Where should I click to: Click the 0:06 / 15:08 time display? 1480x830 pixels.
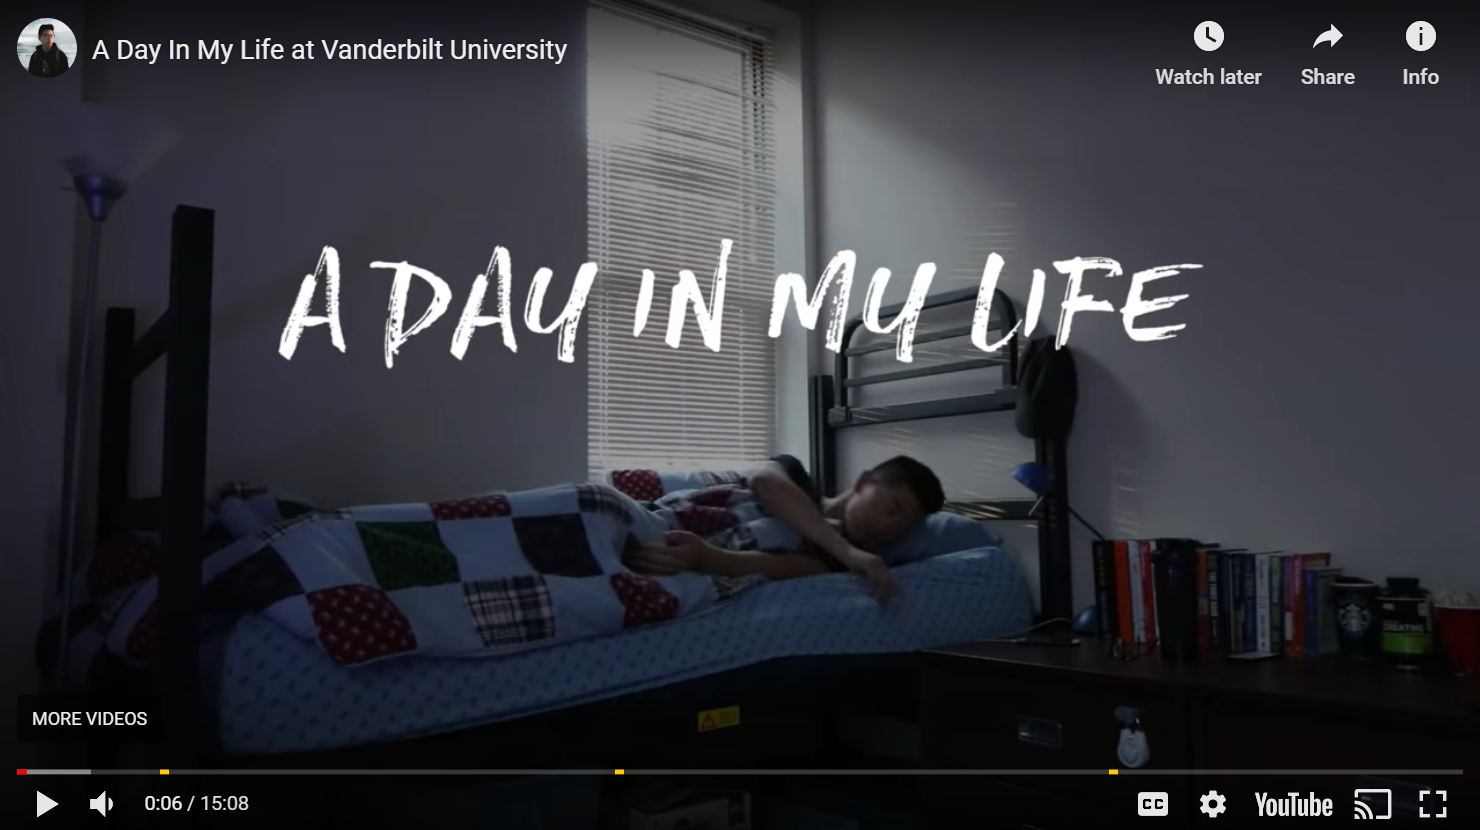coord(196,803)
